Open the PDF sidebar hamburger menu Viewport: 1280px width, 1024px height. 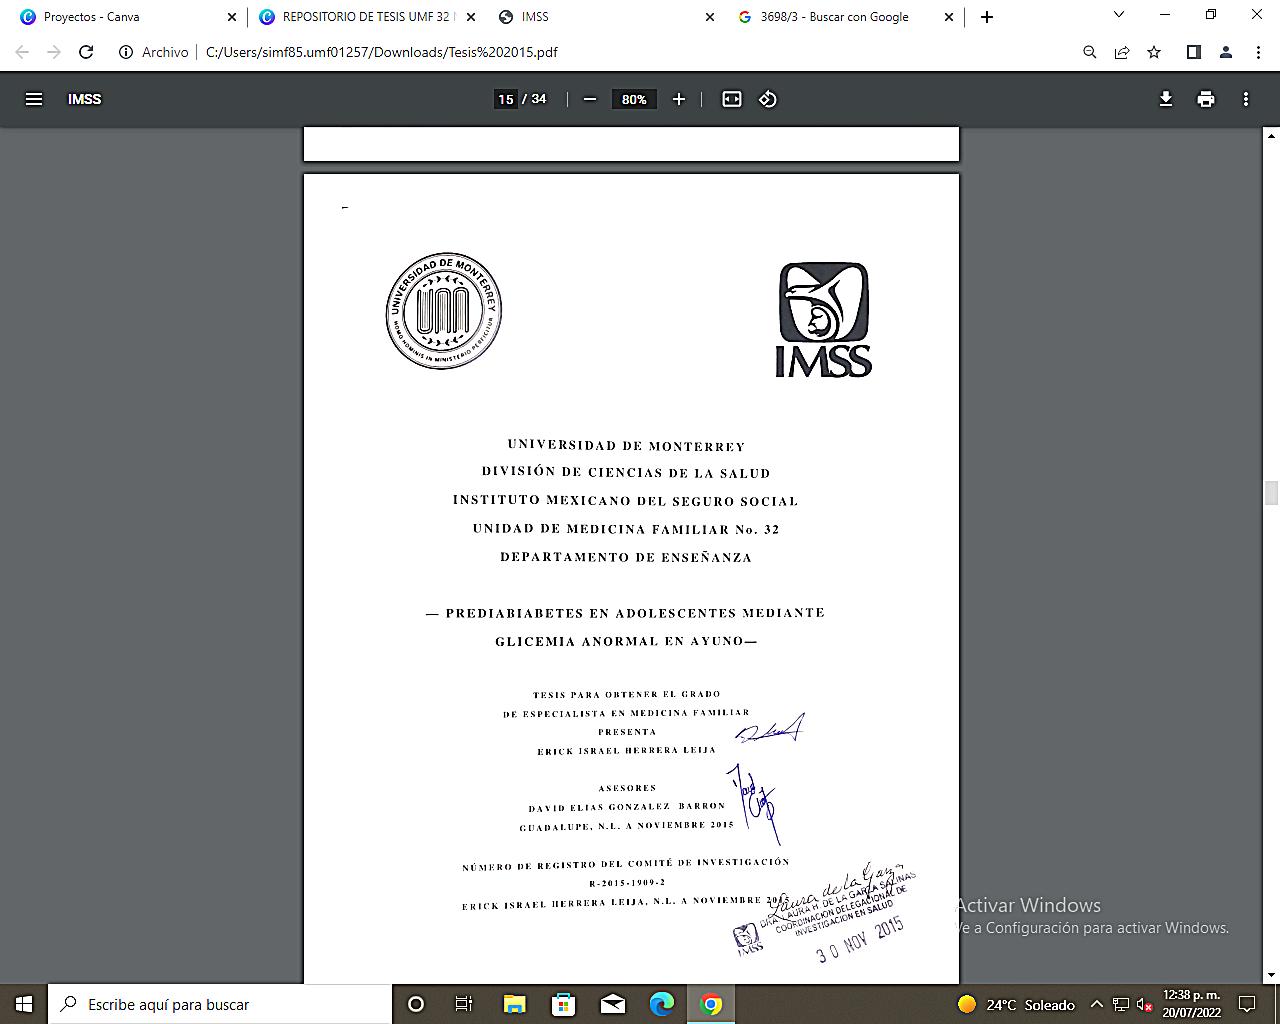click(34, 99)
